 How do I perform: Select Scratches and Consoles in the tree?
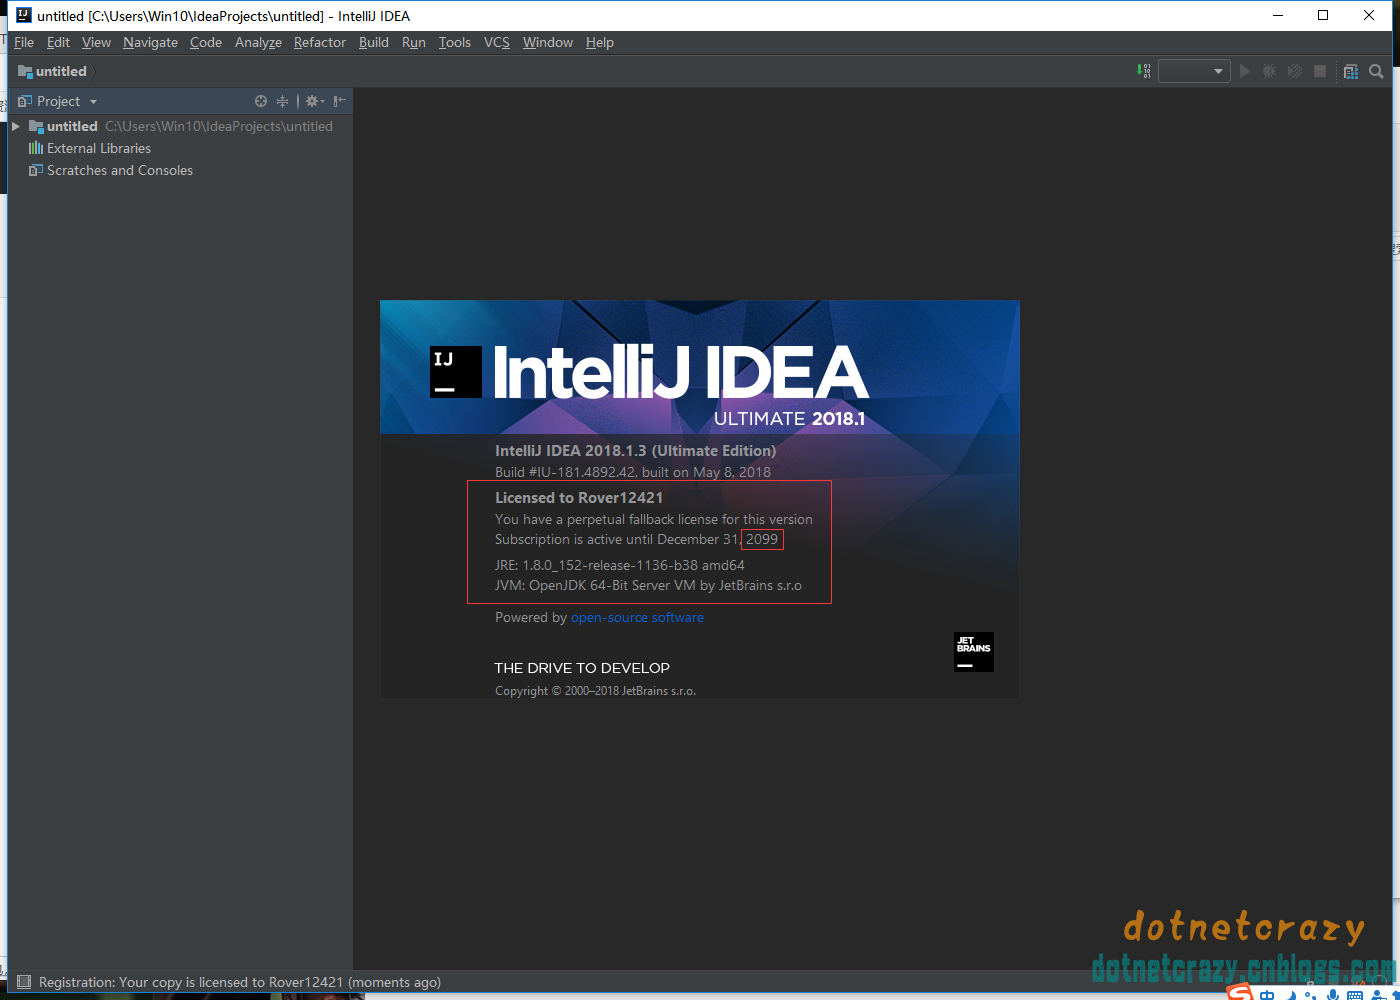(x=110, y=170)
